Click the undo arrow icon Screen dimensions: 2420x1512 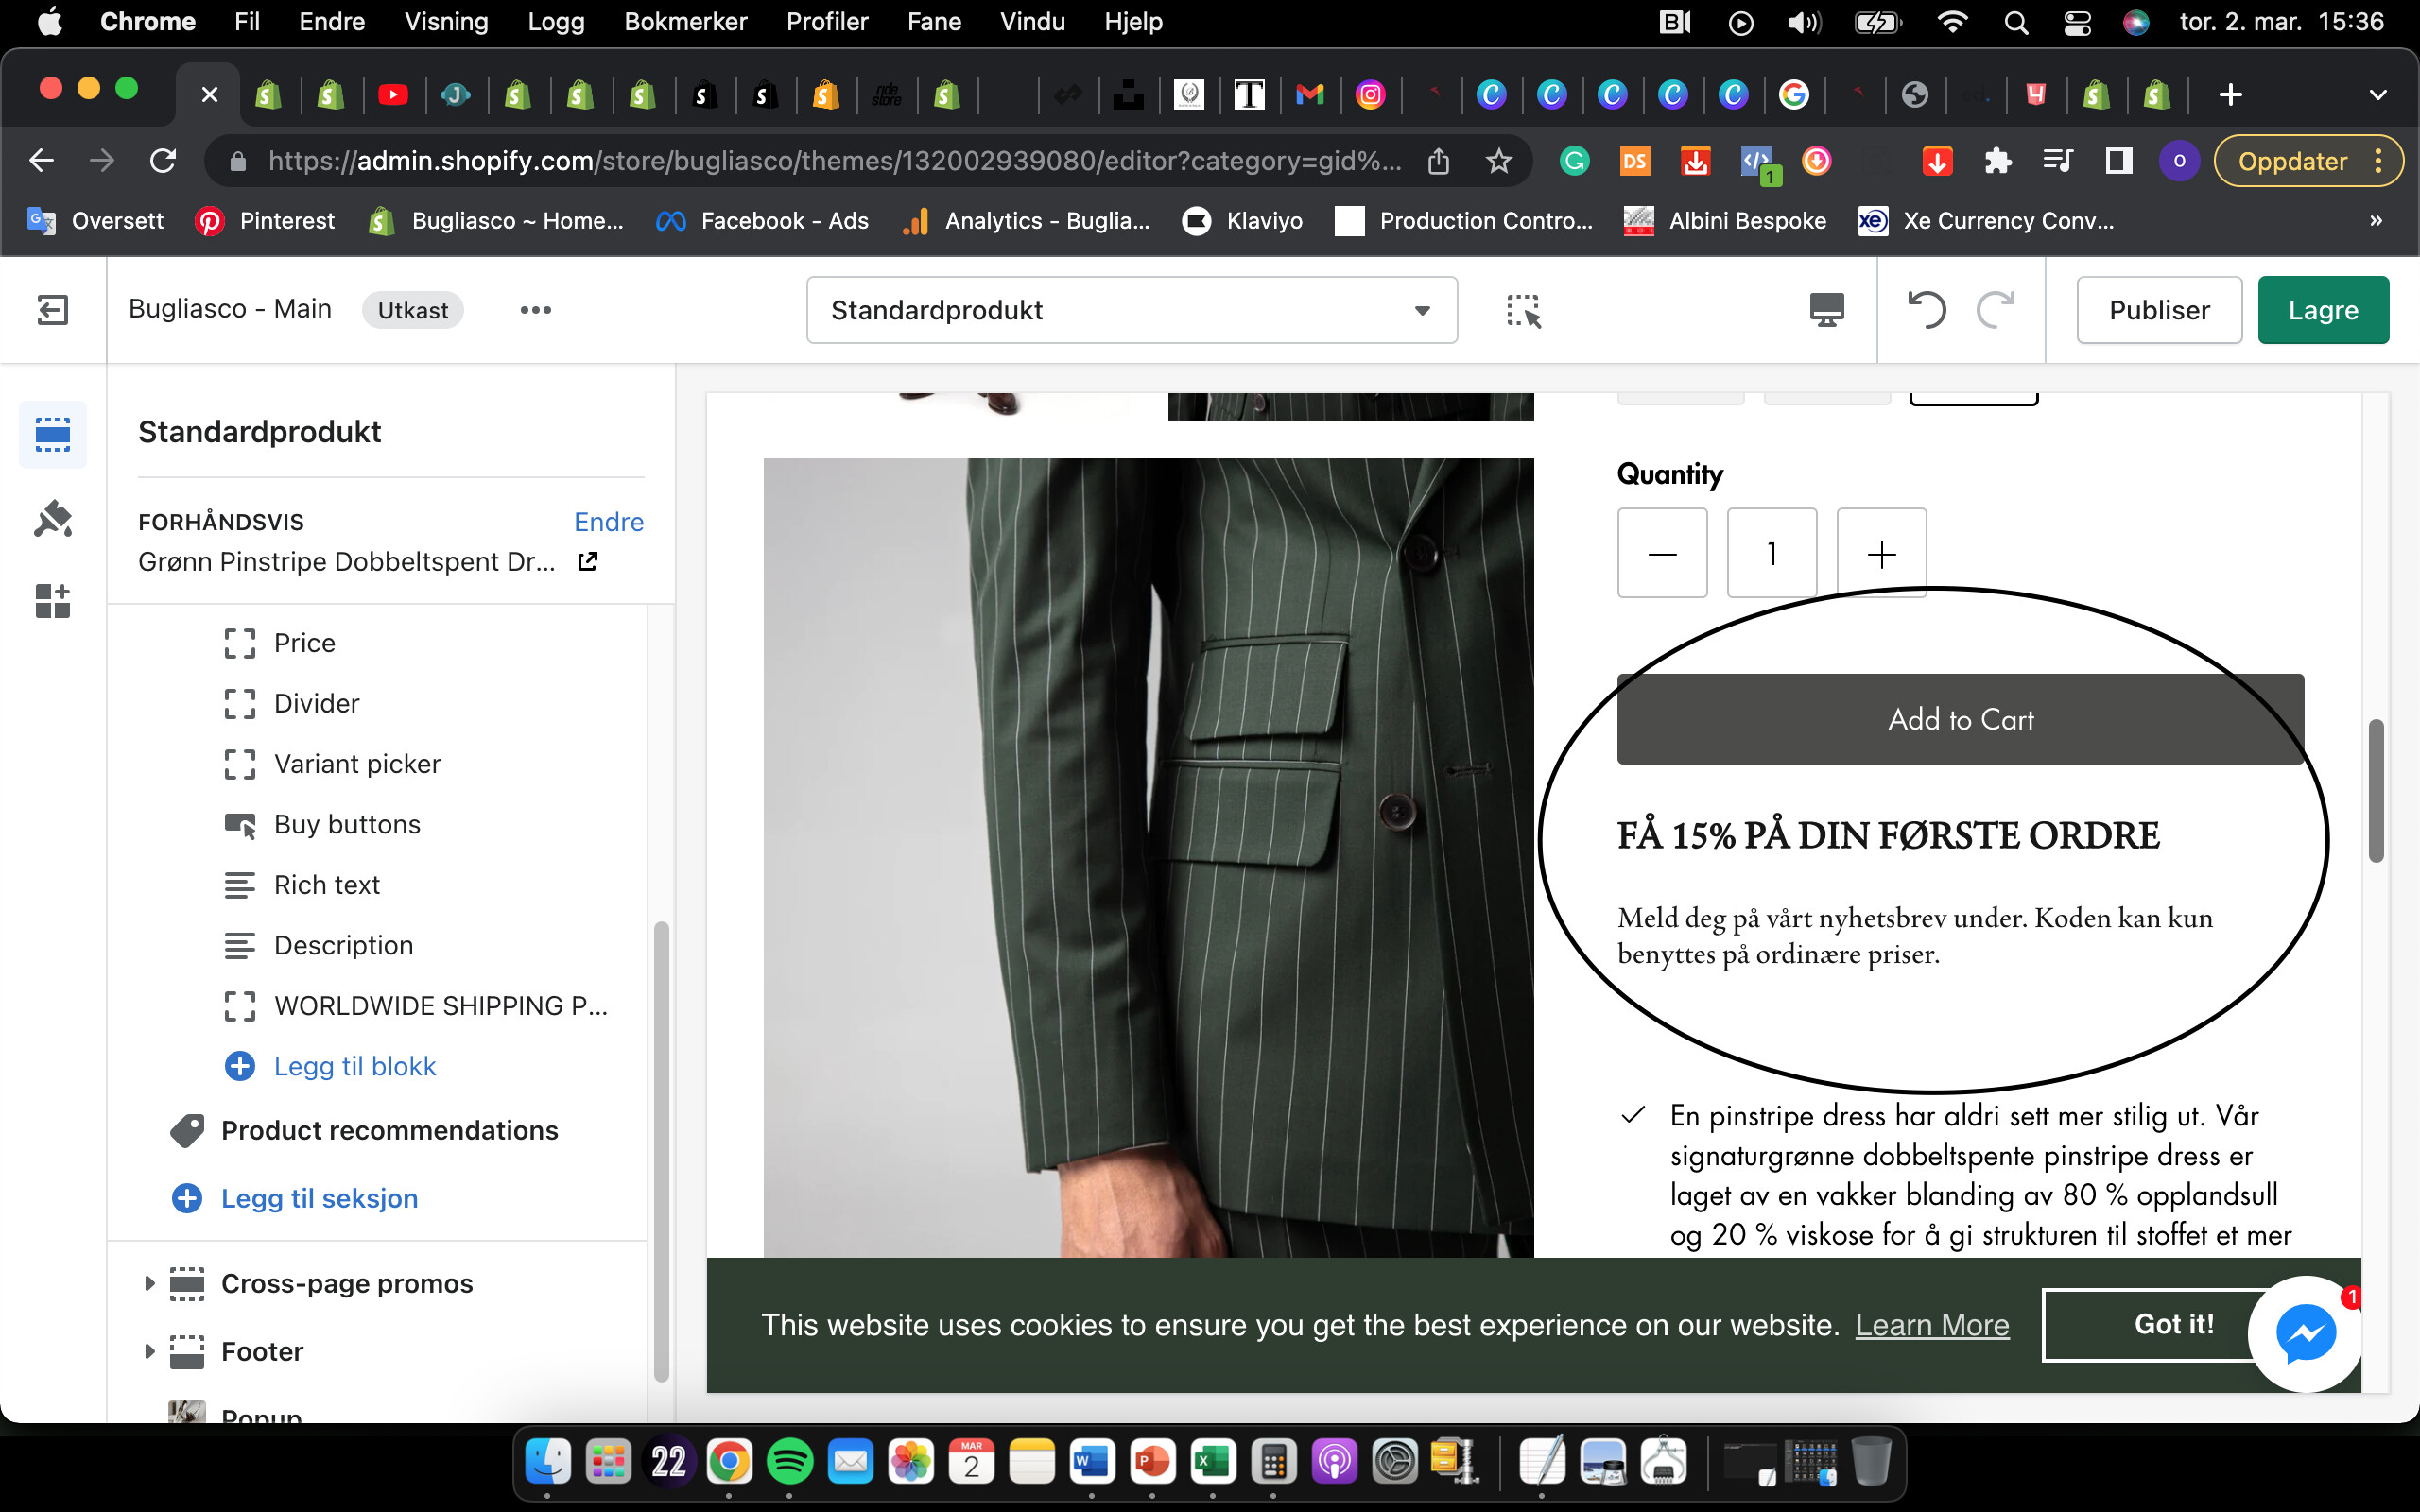tap(1925, 310)
